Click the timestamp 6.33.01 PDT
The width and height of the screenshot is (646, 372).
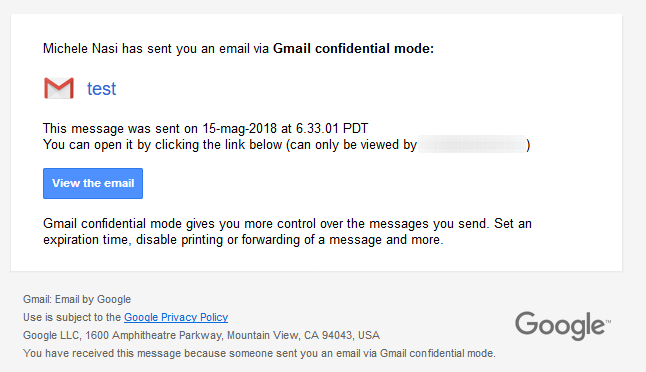click(332, 129)
